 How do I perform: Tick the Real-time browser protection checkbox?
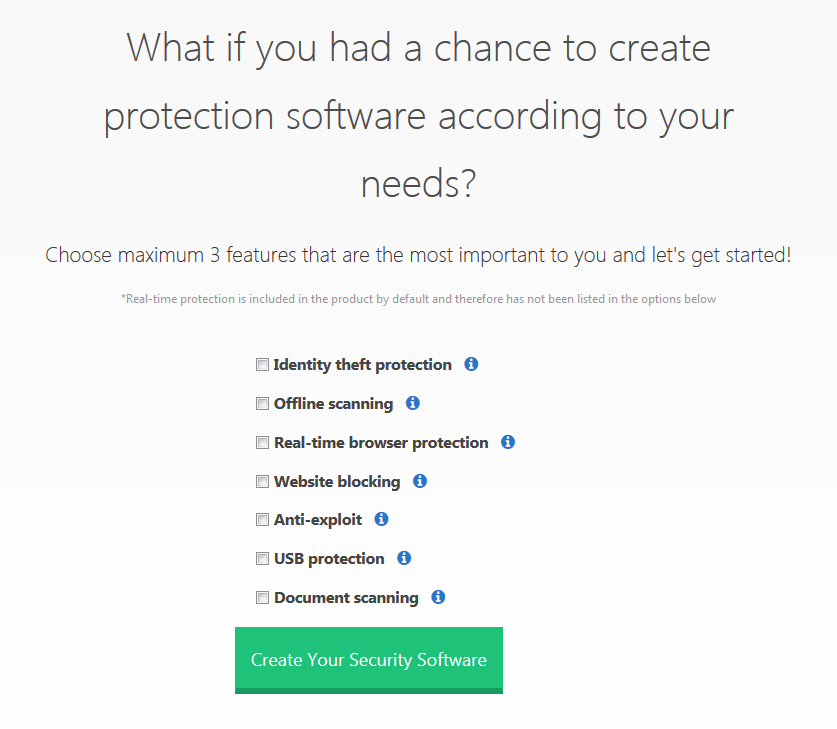(262, 442)
